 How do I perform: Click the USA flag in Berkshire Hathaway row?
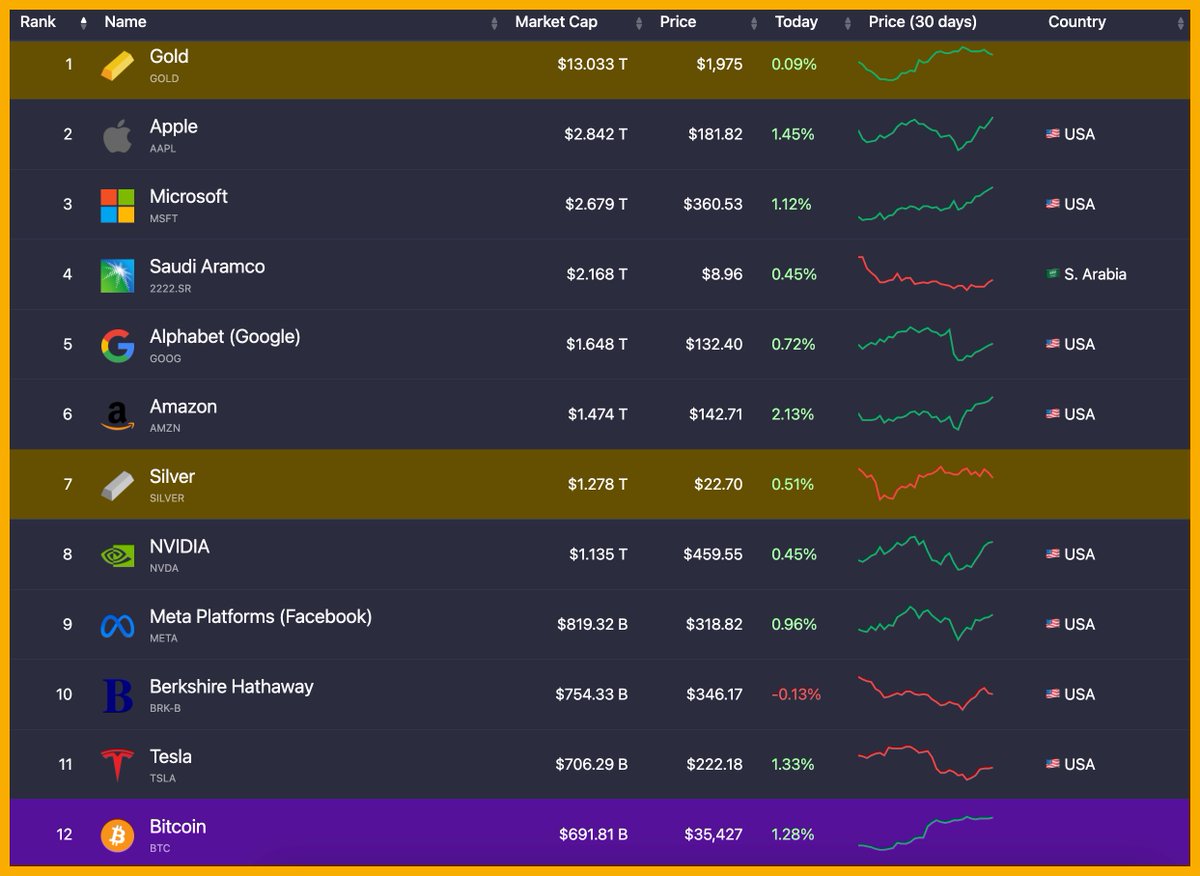(1053, 694)
